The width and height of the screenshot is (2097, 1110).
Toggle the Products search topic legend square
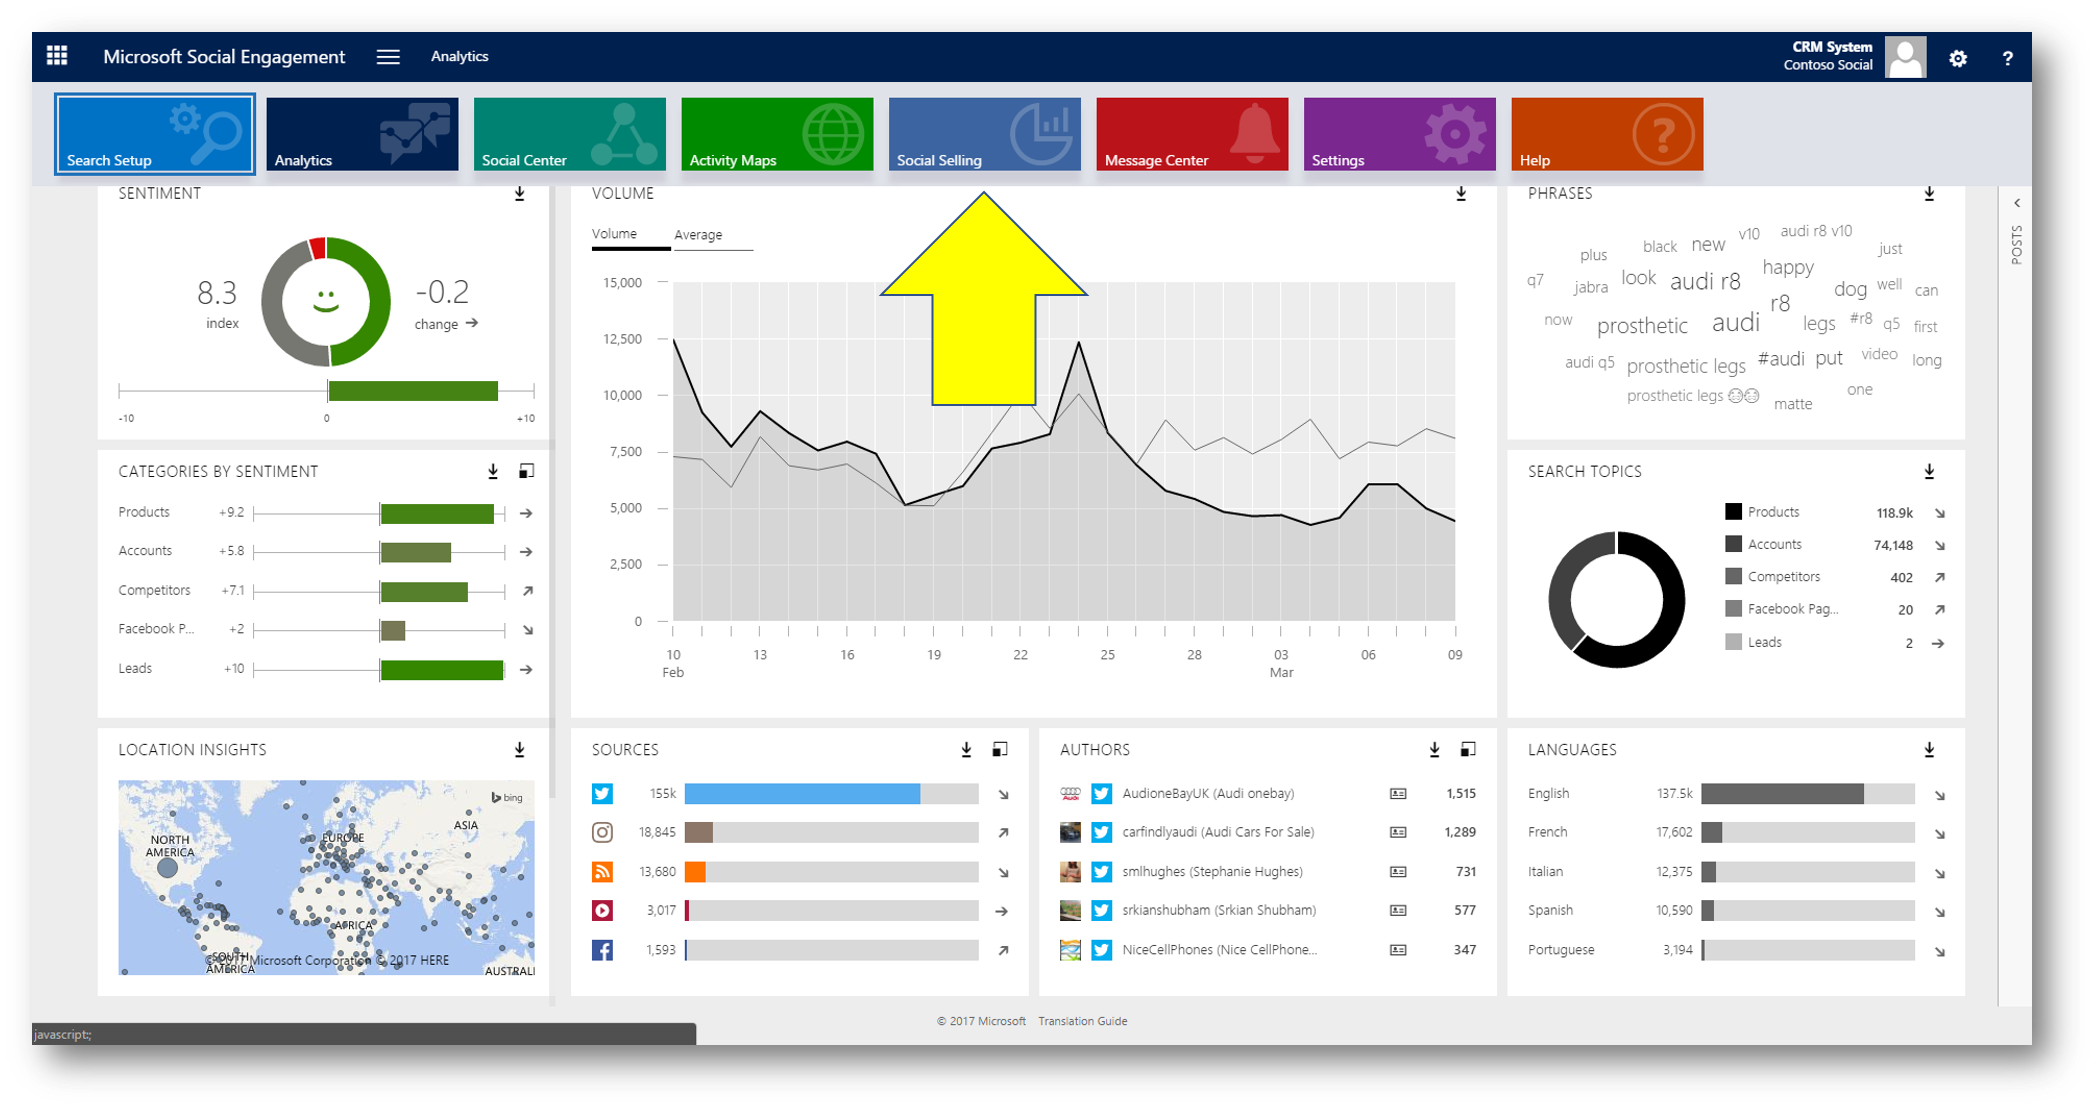[x=1733, y=512]
